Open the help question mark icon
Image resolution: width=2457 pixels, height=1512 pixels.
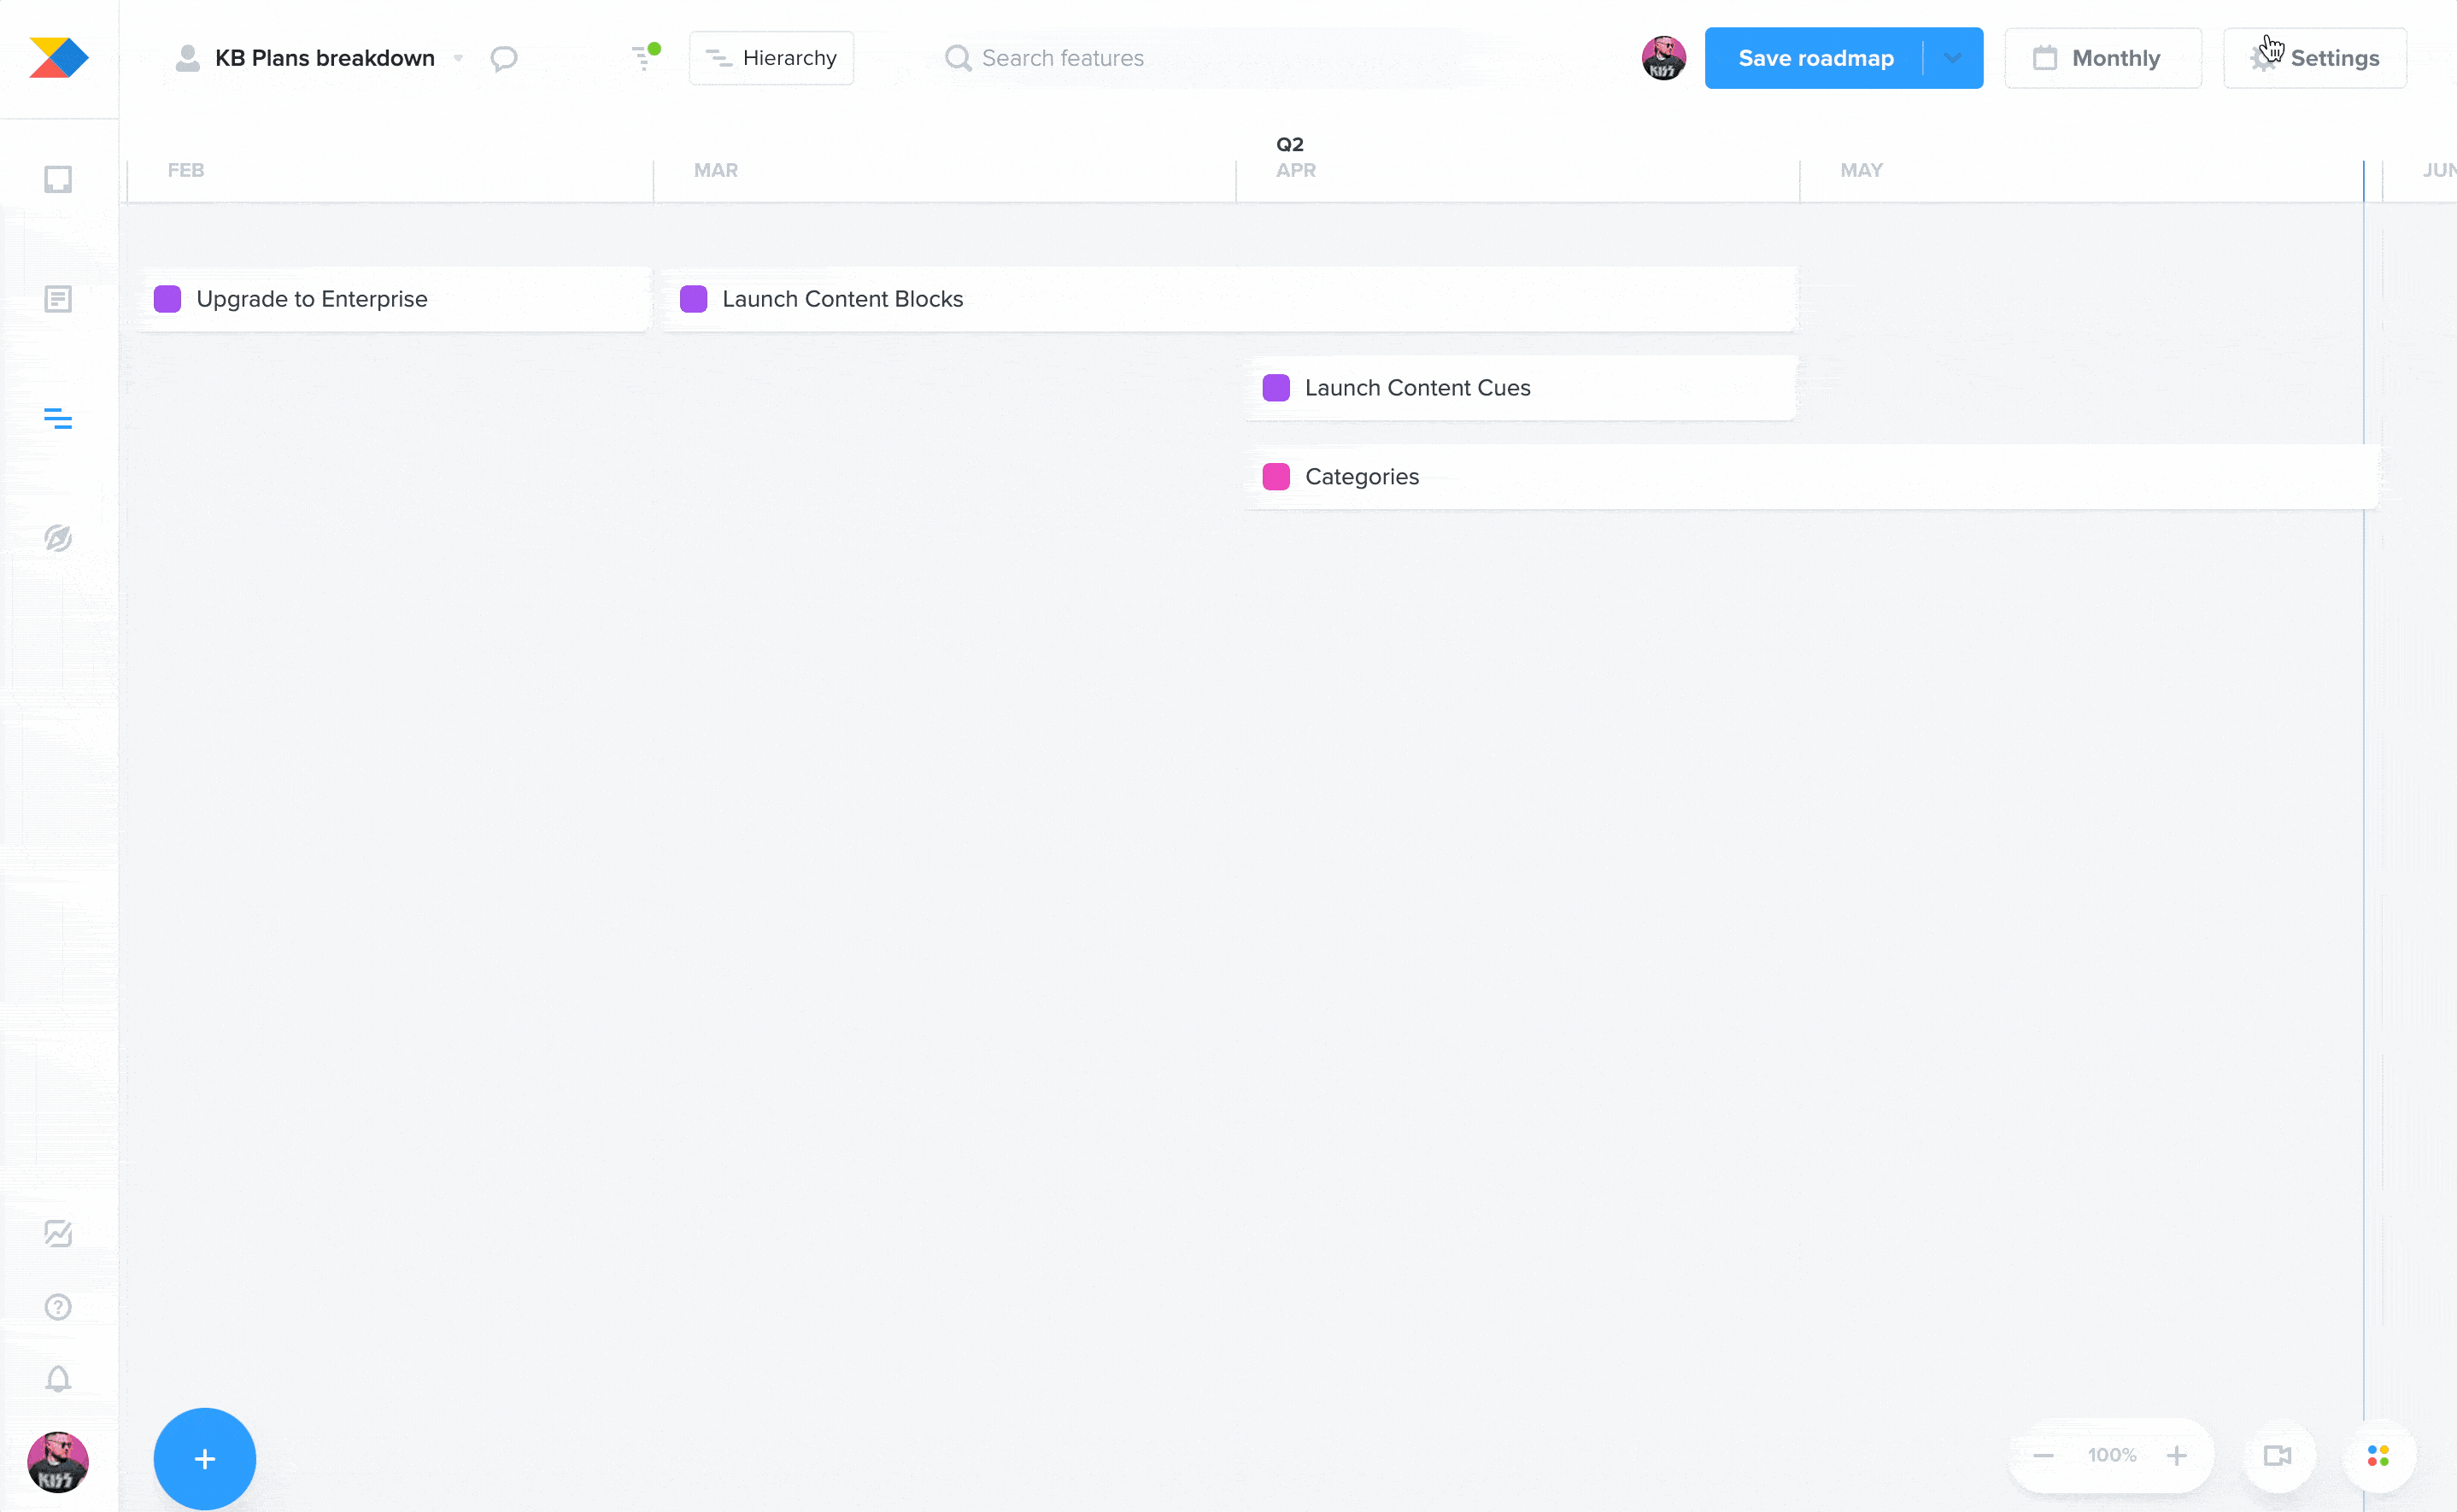58,1307
